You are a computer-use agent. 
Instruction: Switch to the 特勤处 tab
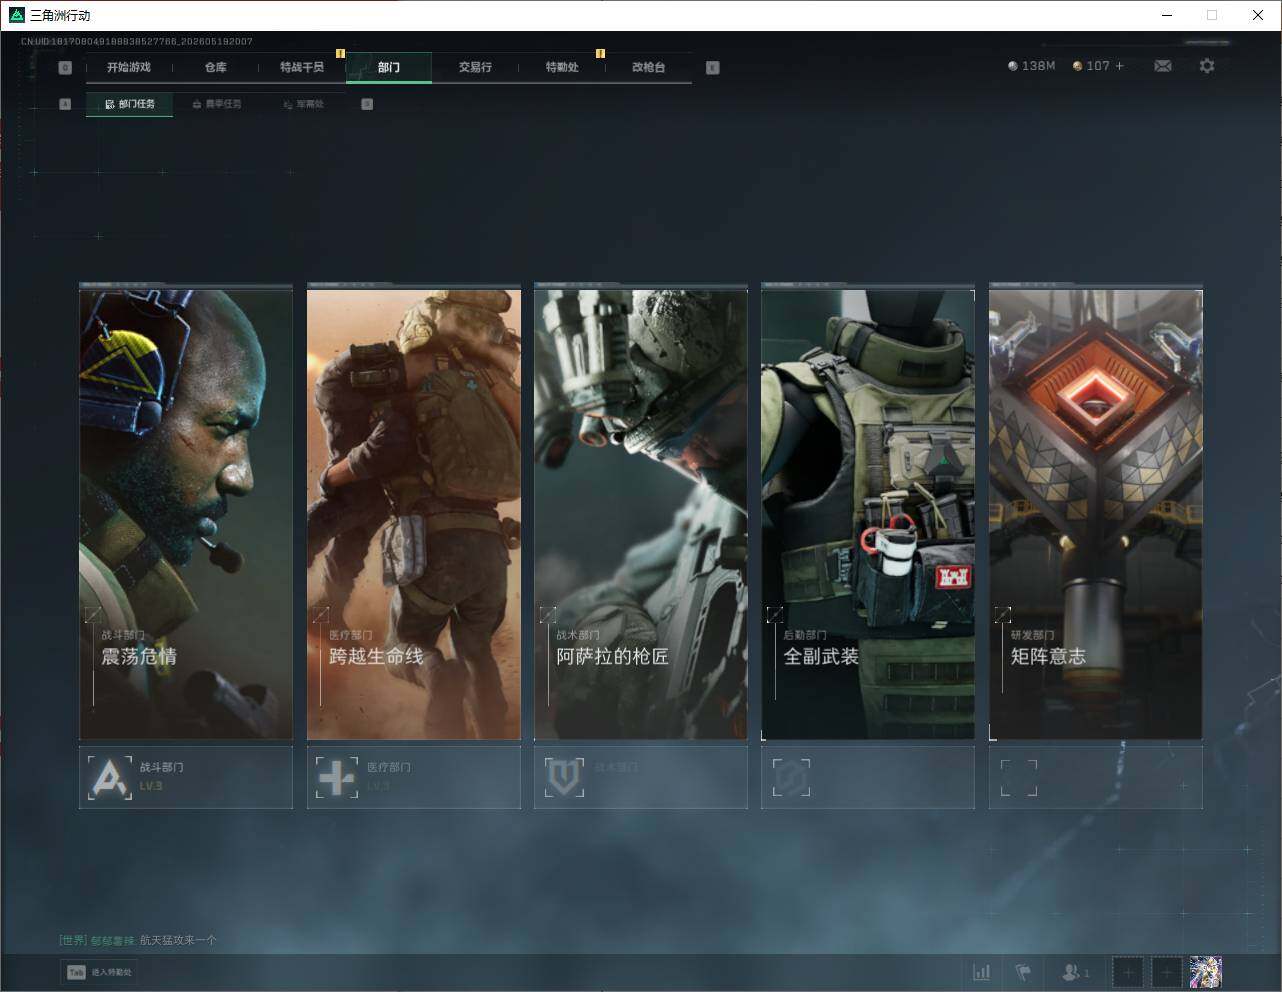562,68
